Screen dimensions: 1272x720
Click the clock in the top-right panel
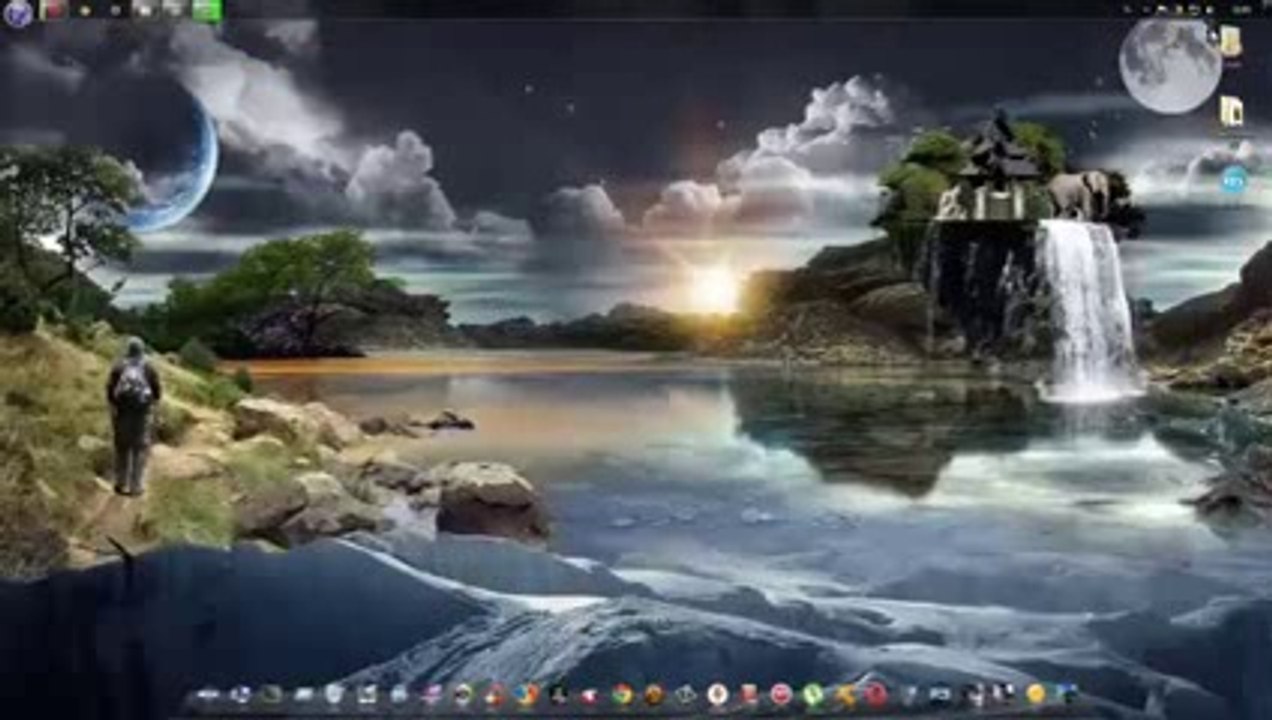1243,8
